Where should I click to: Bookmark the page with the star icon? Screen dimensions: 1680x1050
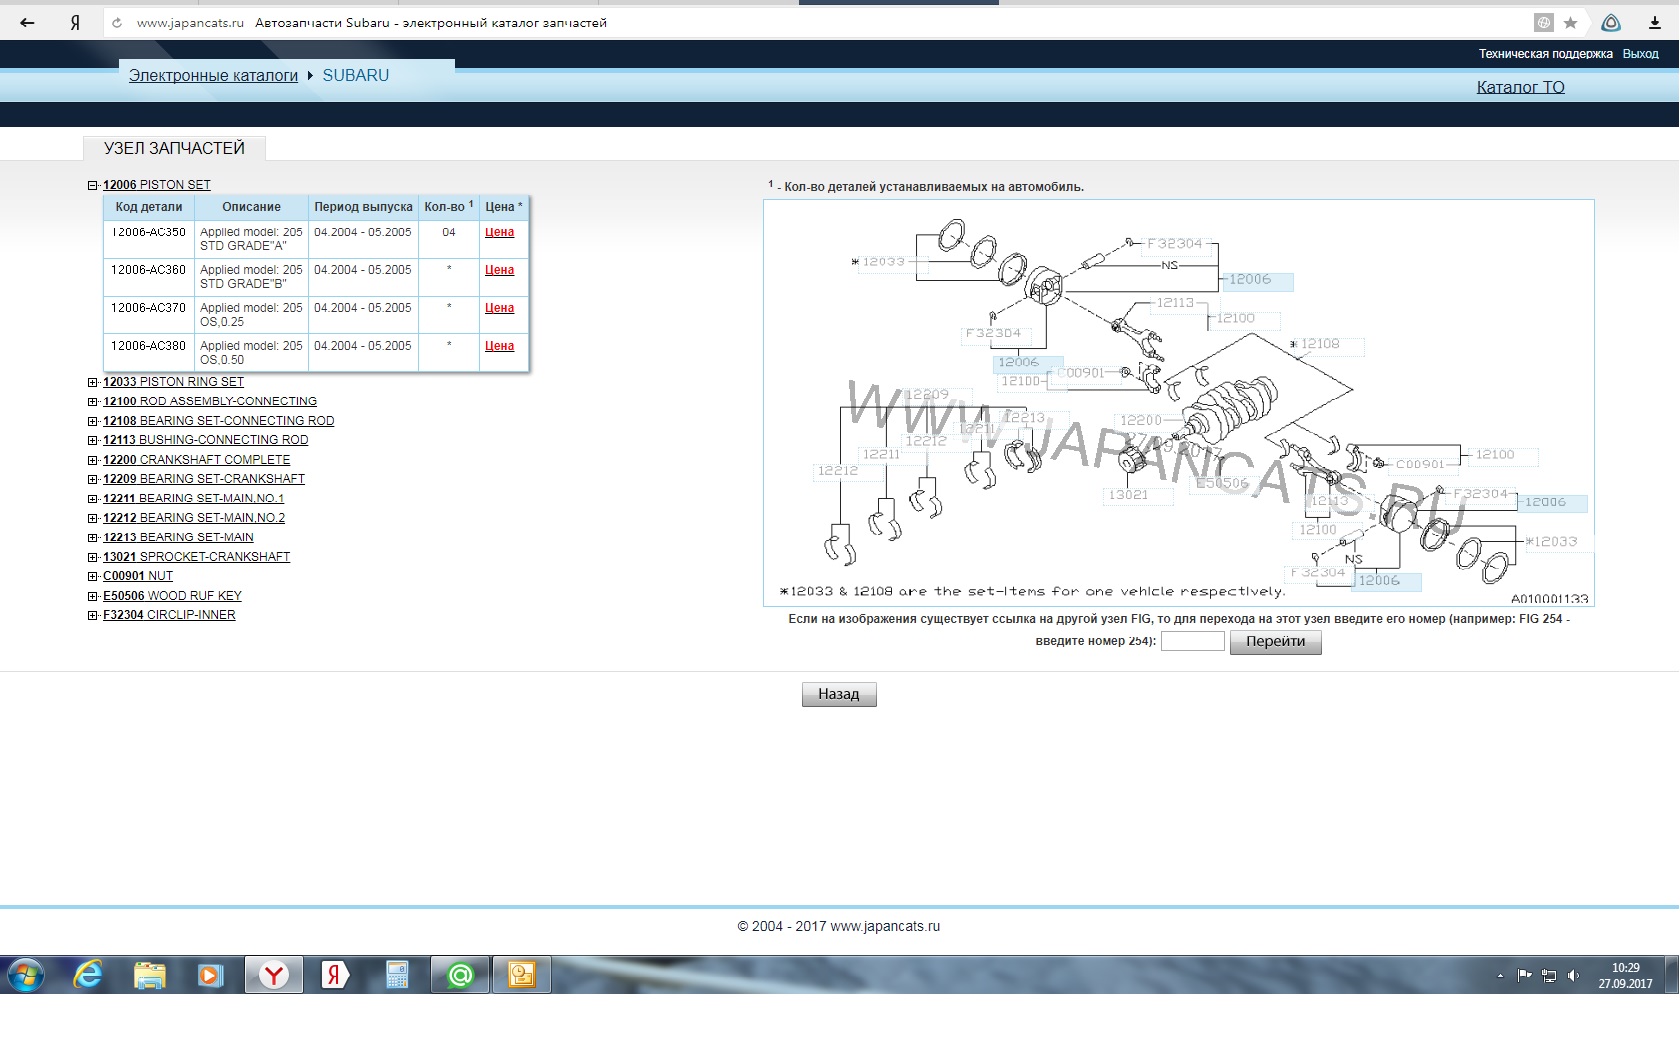1570,22
